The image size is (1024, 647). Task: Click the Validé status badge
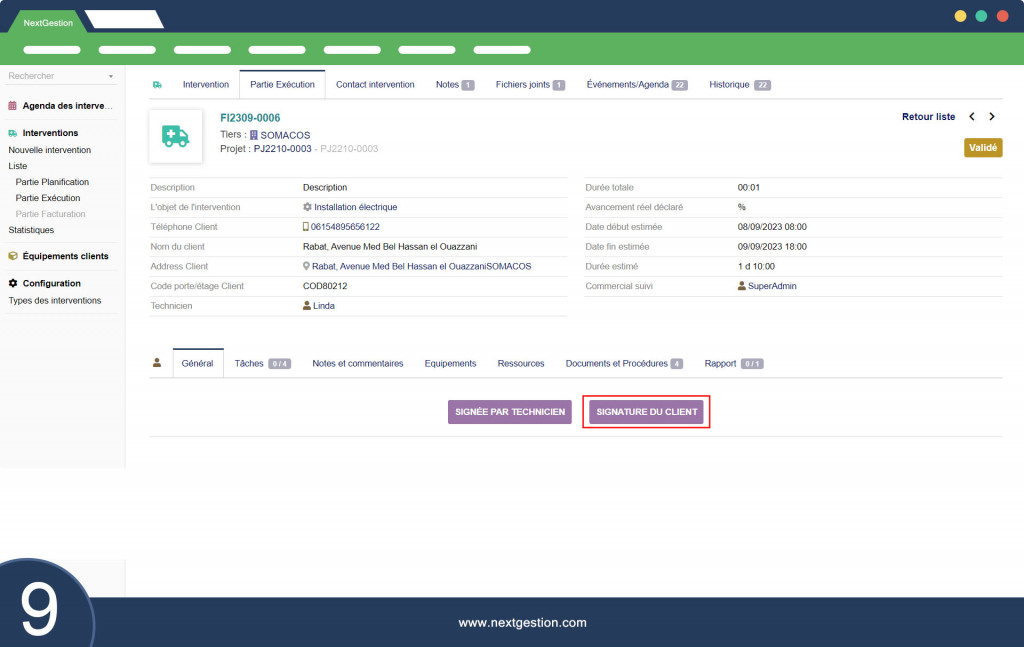(983, 148)
